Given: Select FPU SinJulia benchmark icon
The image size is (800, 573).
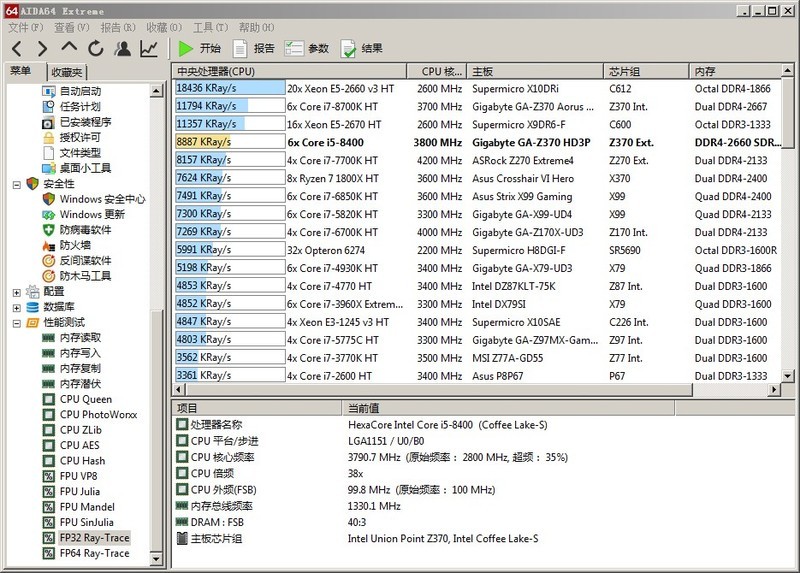Looking at the screenshot, I should click(x=48, y=522).
